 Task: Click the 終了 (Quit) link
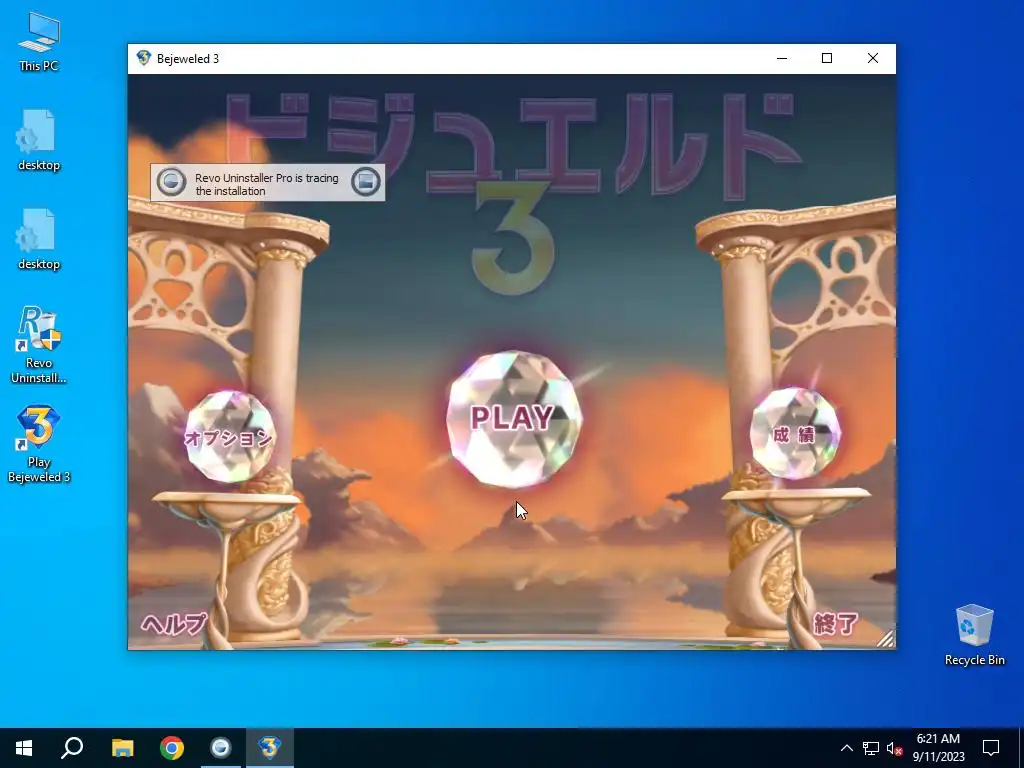(835, 624)
